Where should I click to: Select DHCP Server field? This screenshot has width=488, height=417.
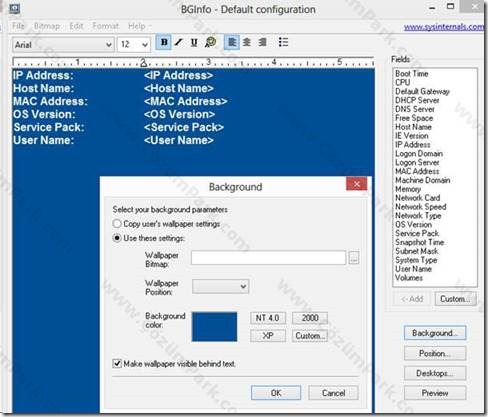417,100
